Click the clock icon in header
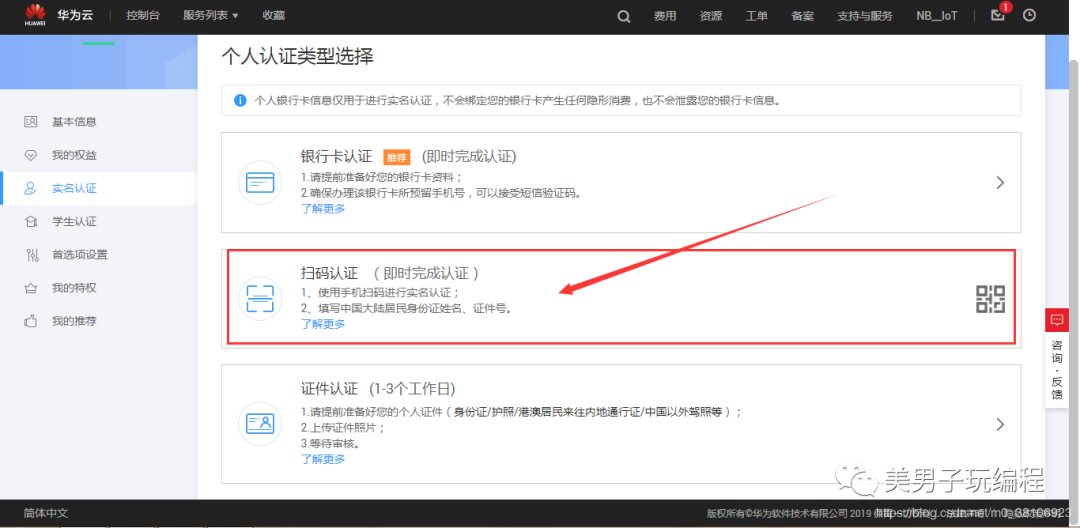Viewport: 1080px width, 528px height. point(1029,15)
